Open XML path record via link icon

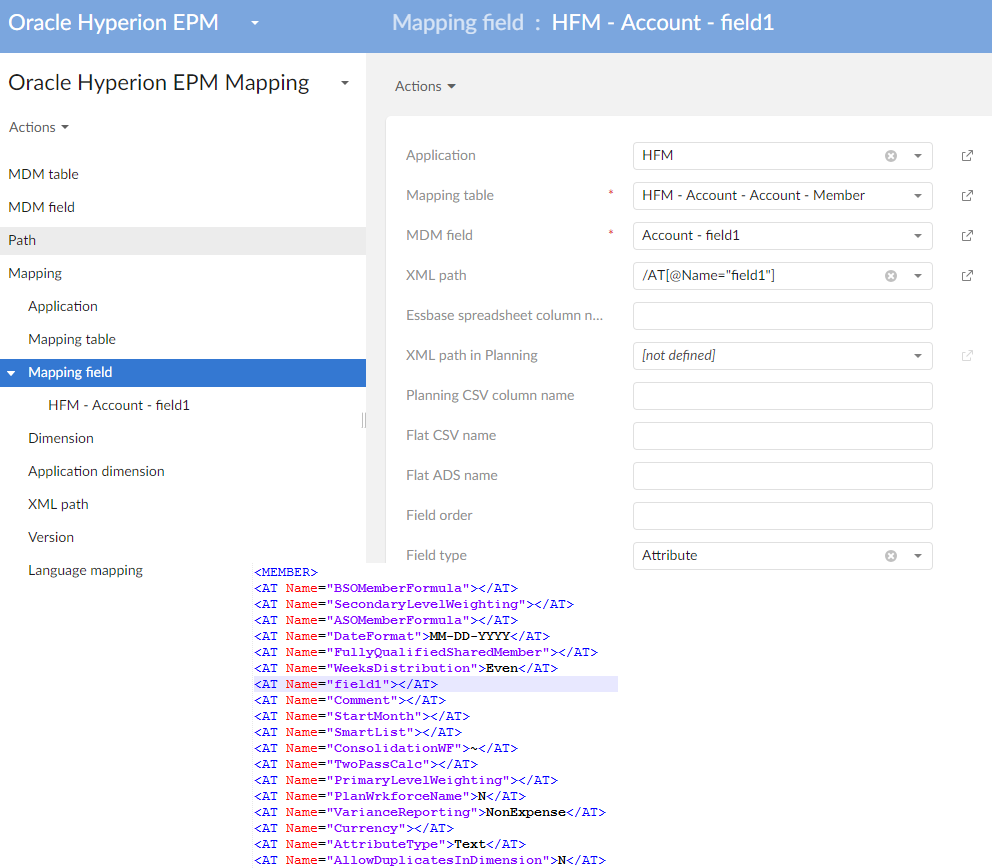[x=967, y=276]
